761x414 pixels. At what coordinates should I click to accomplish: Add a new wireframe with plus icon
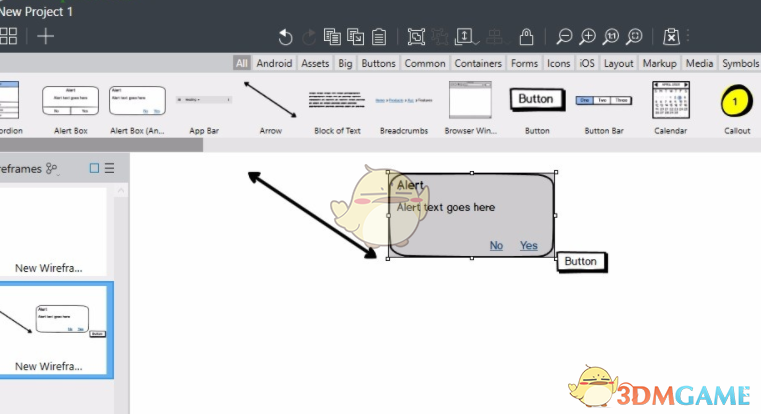click(46, 36)
